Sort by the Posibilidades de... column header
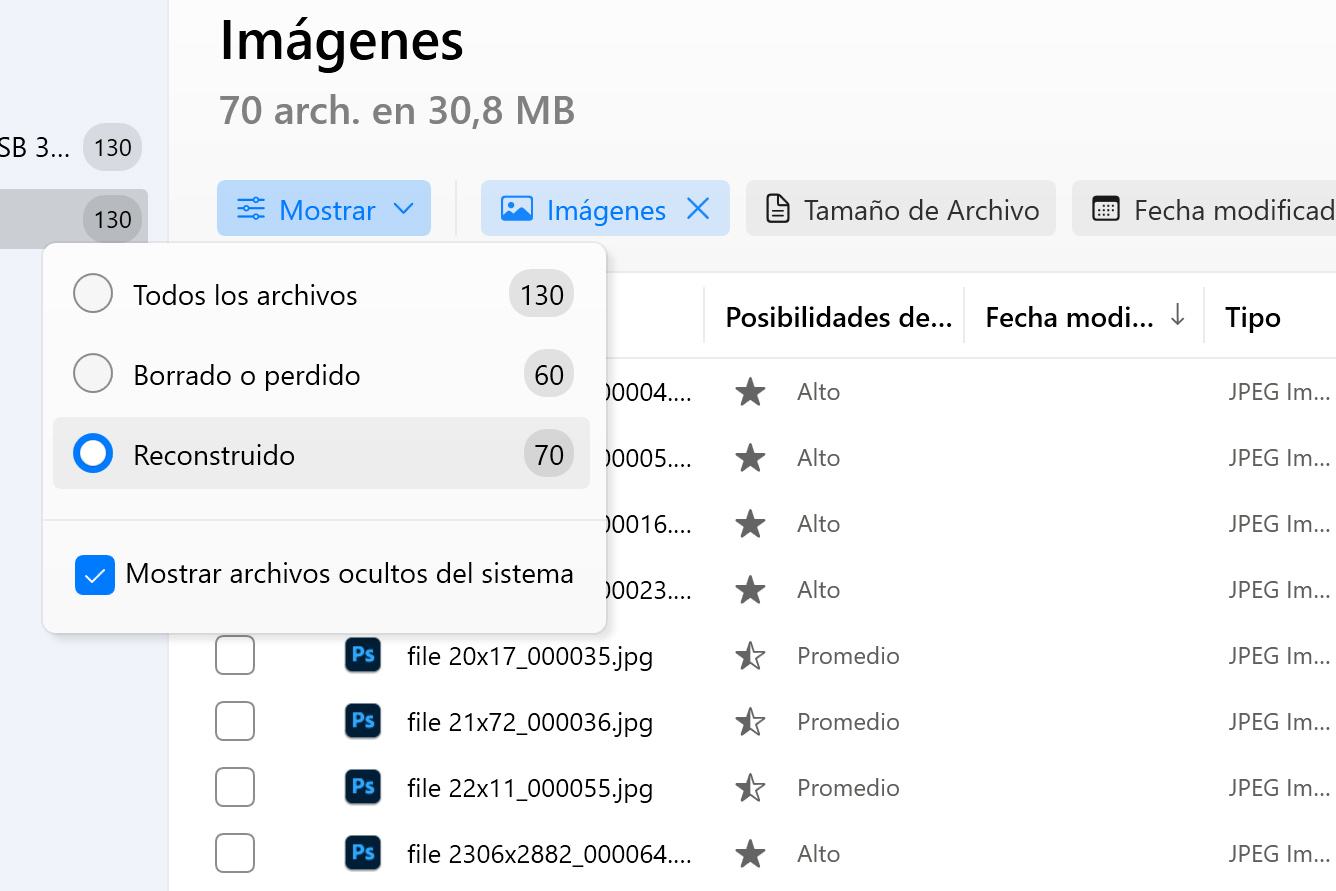This screenshot has height=891, width=1336. click(838, 317)
